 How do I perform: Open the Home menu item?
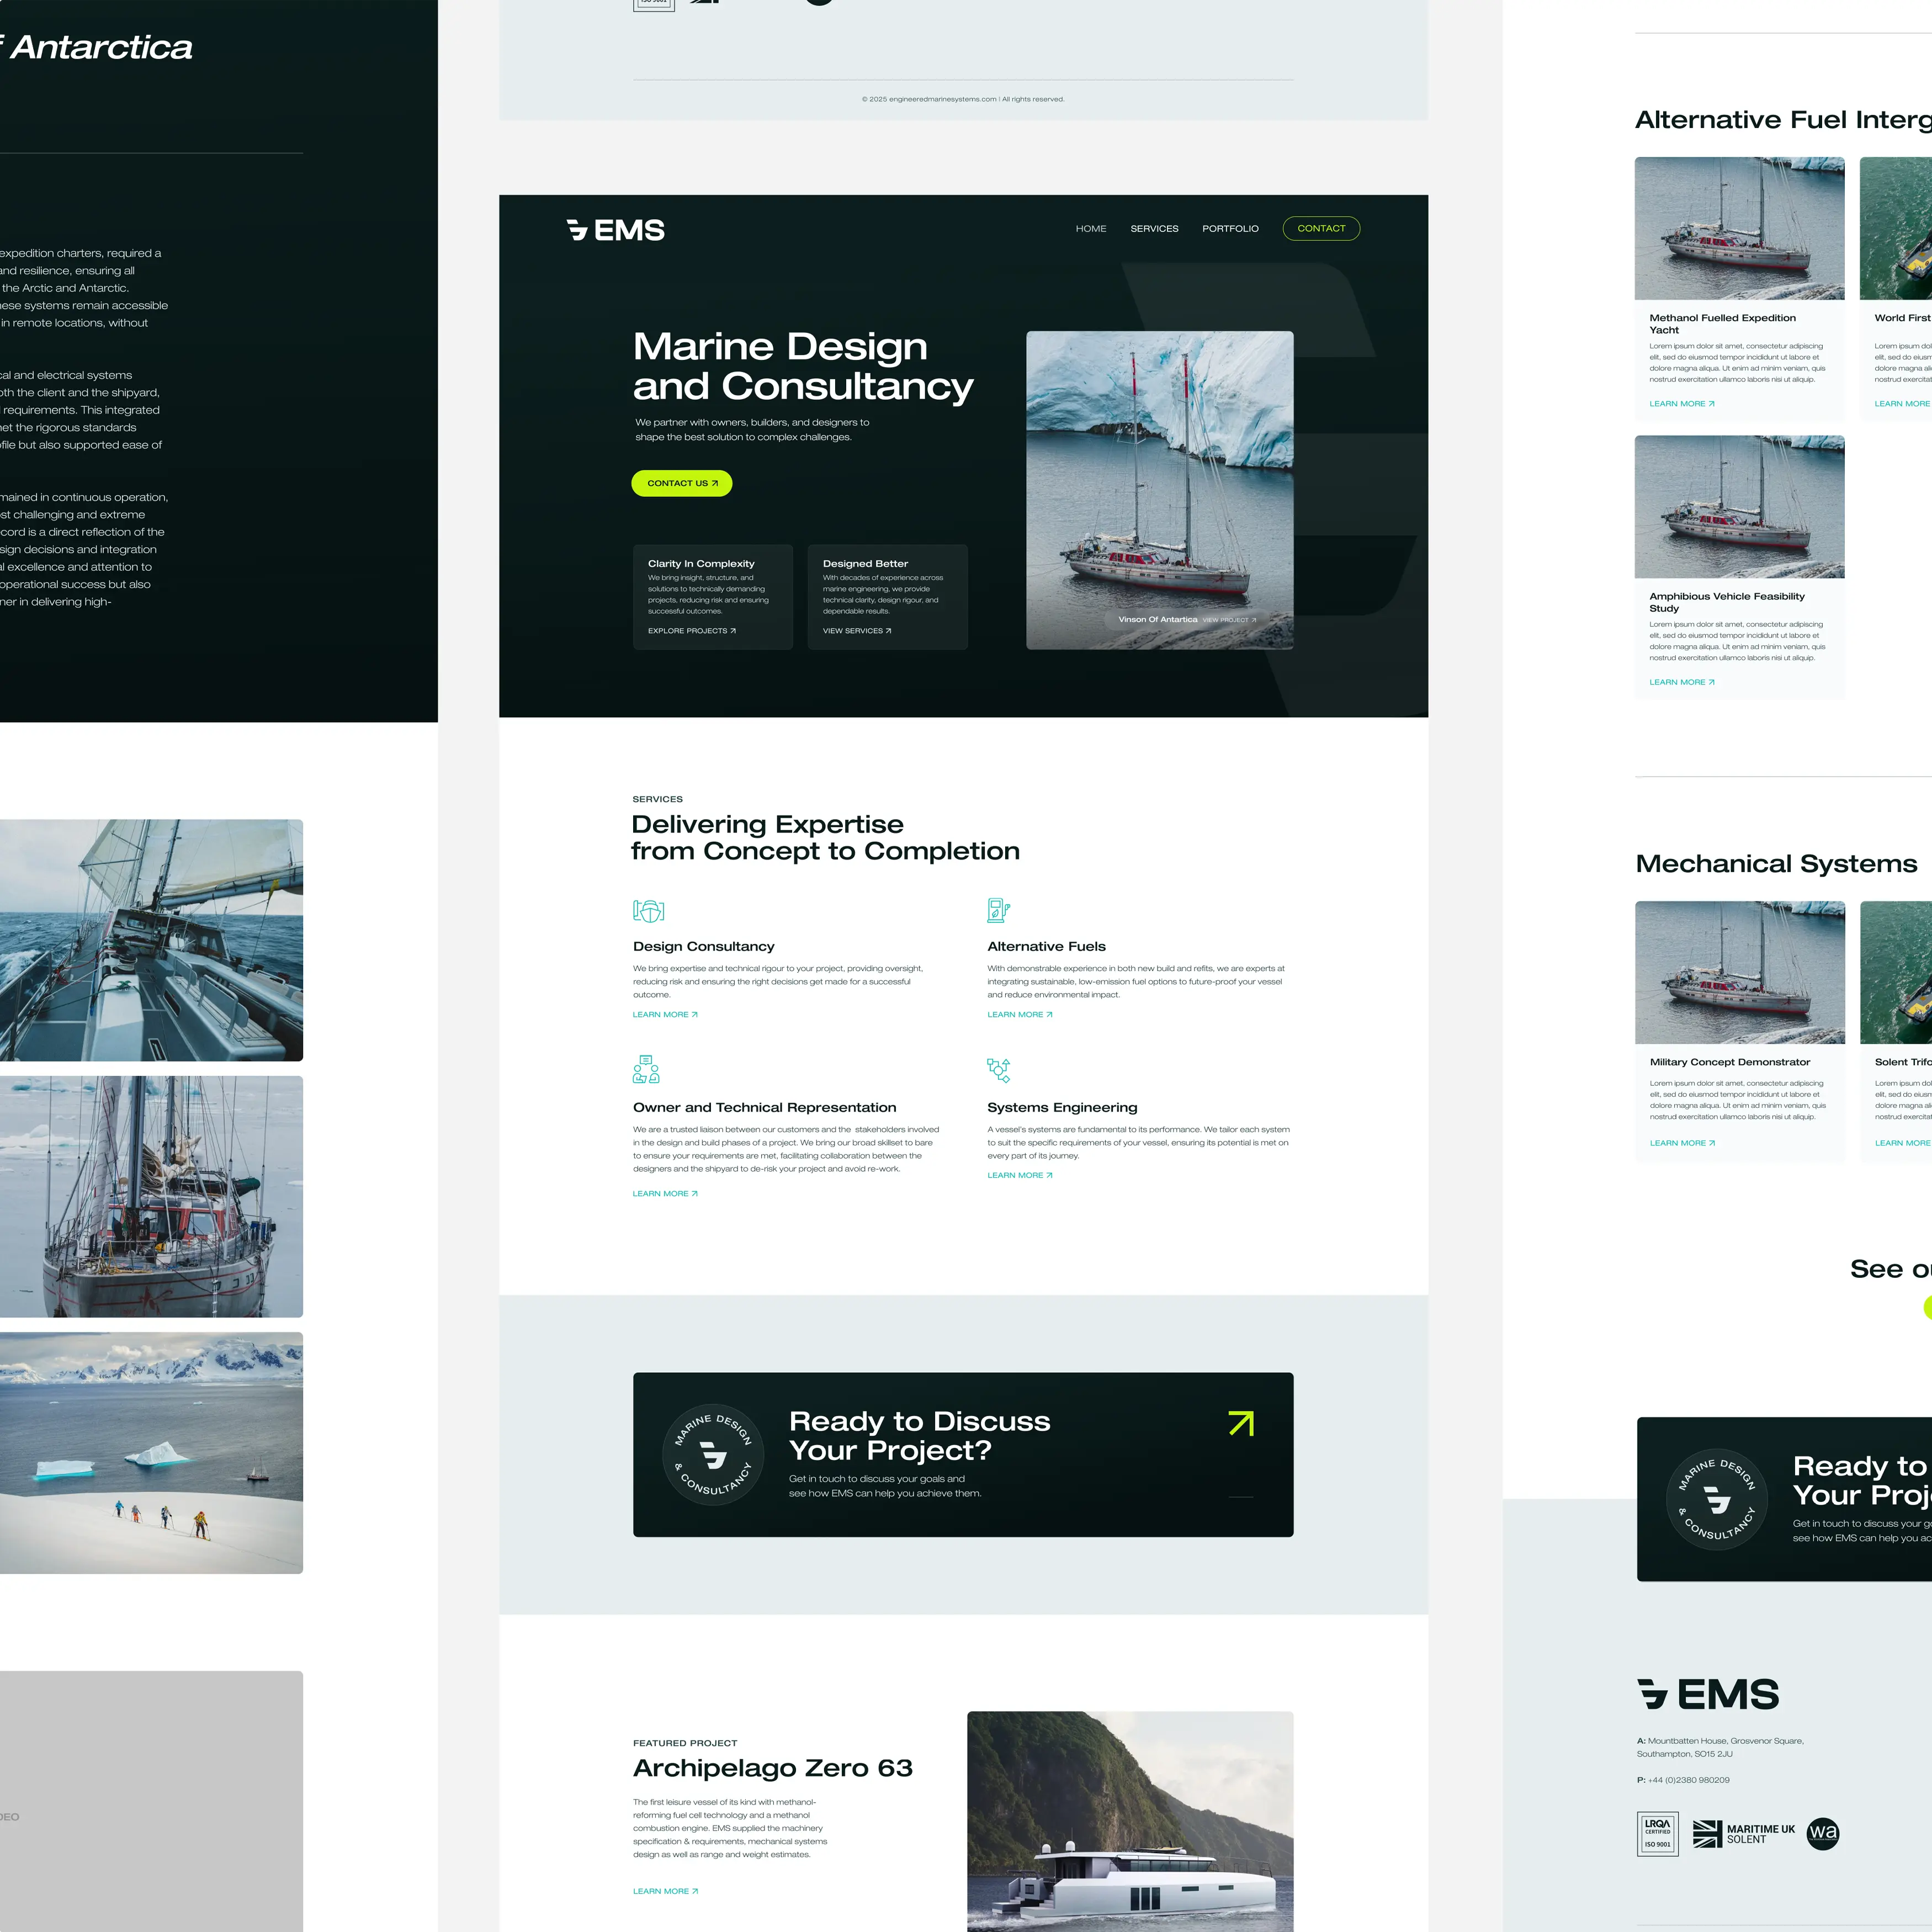pos(1090,229)
